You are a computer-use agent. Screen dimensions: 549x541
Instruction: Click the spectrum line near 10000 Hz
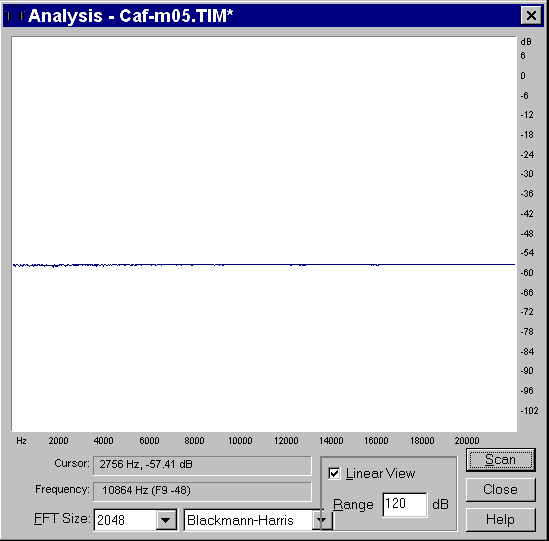point(240,264)
